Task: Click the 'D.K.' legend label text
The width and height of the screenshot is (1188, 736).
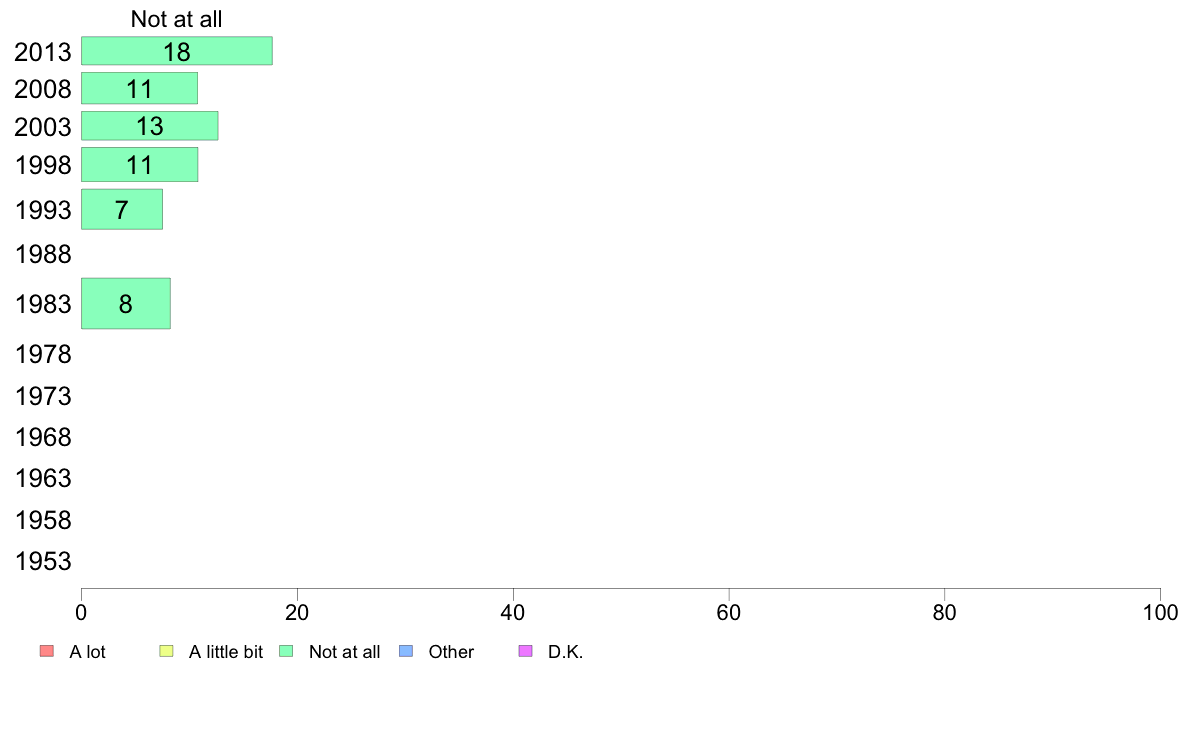Action: coord(565,652)
